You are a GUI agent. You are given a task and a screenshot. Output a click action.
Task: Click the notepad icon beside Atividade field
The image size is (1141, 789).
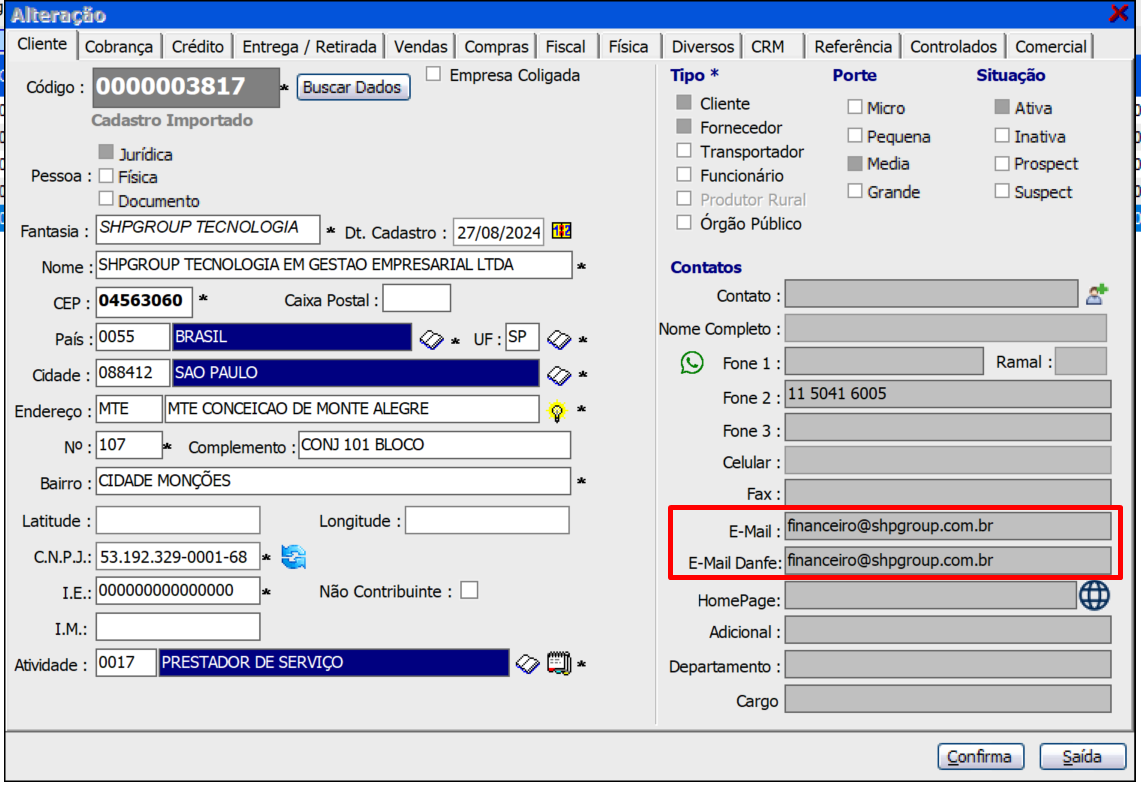pyautogui.click(x=558, y=663)
